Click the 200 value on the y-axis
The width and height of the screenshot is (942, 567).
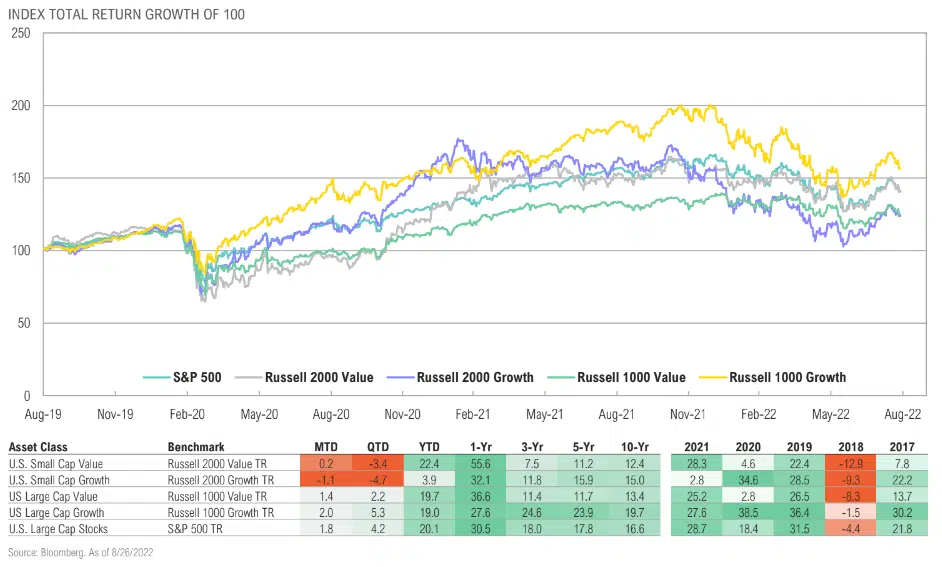(x=20, y=105)
